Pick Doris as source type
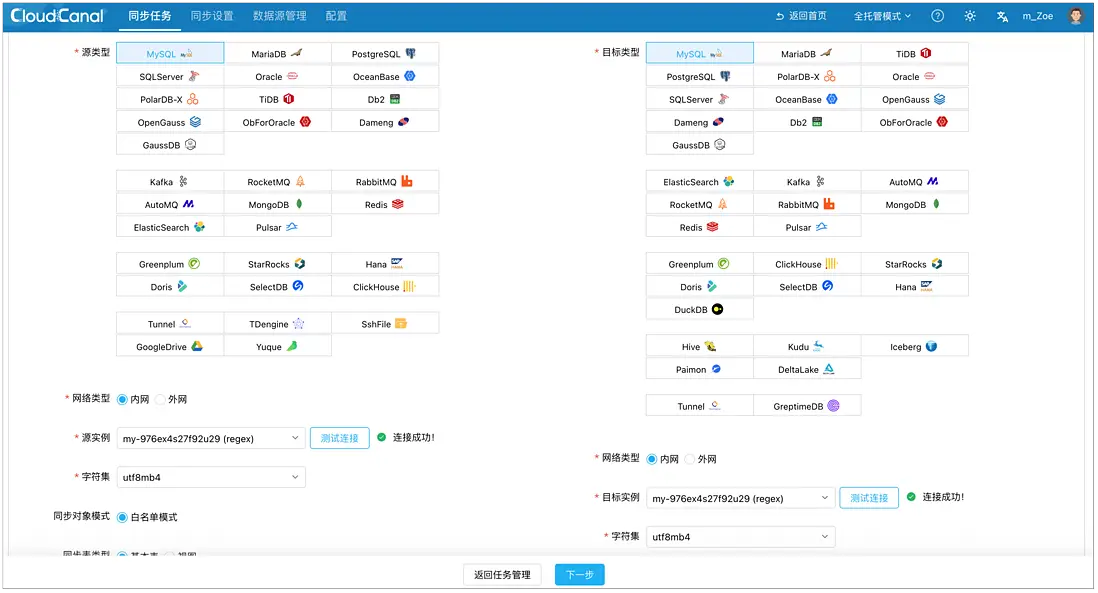Viewport: 1098px width, 593px height. coord(170,286)
